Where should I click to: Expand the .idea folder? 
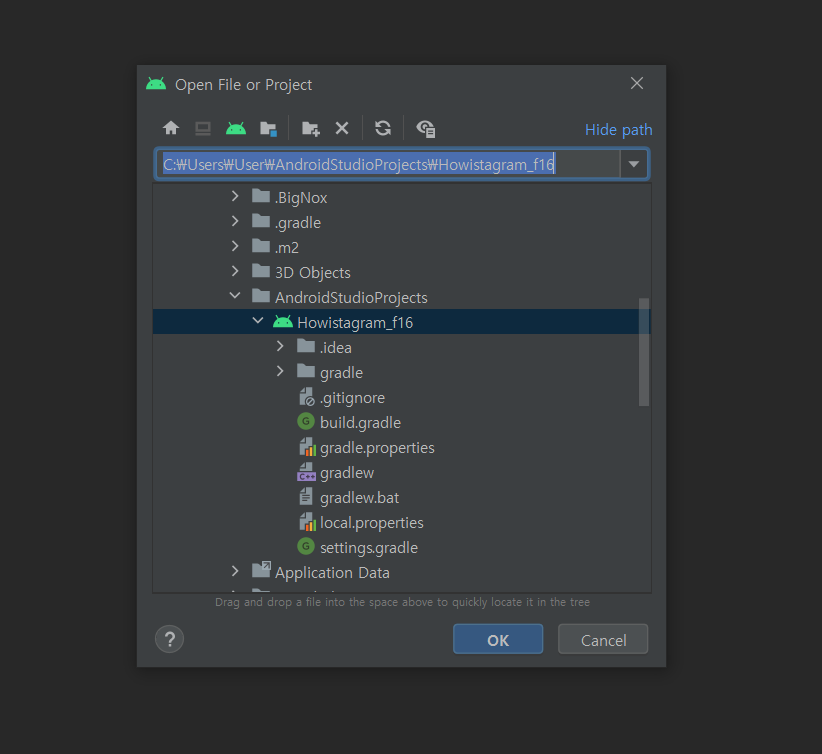pos(280,346)
